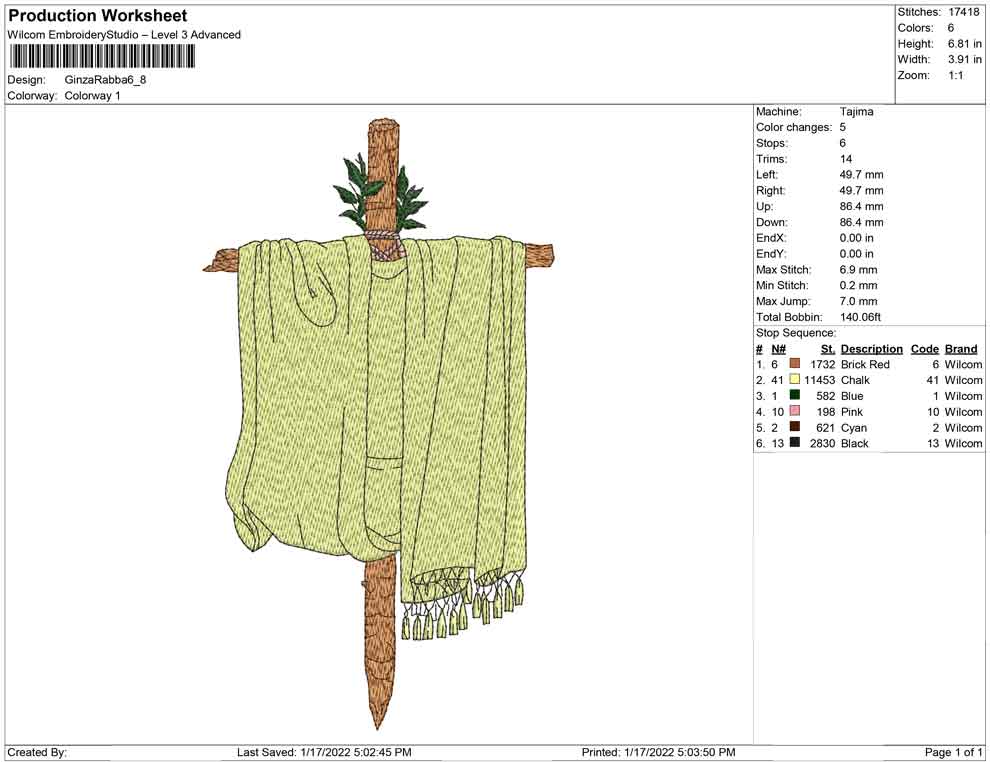This screenshot has width=990, height=762.
Task: Click the Production Worksheet title
Action: tap(97, 16)
